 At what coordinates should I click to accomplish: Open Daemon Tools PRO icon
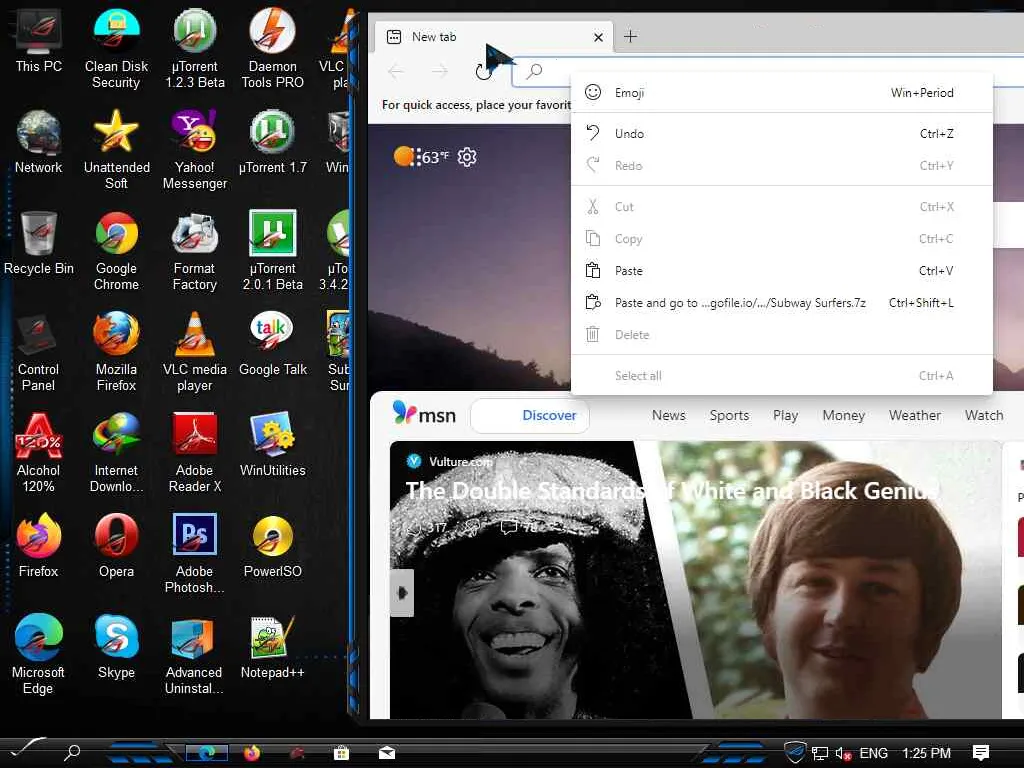(272, 47)
